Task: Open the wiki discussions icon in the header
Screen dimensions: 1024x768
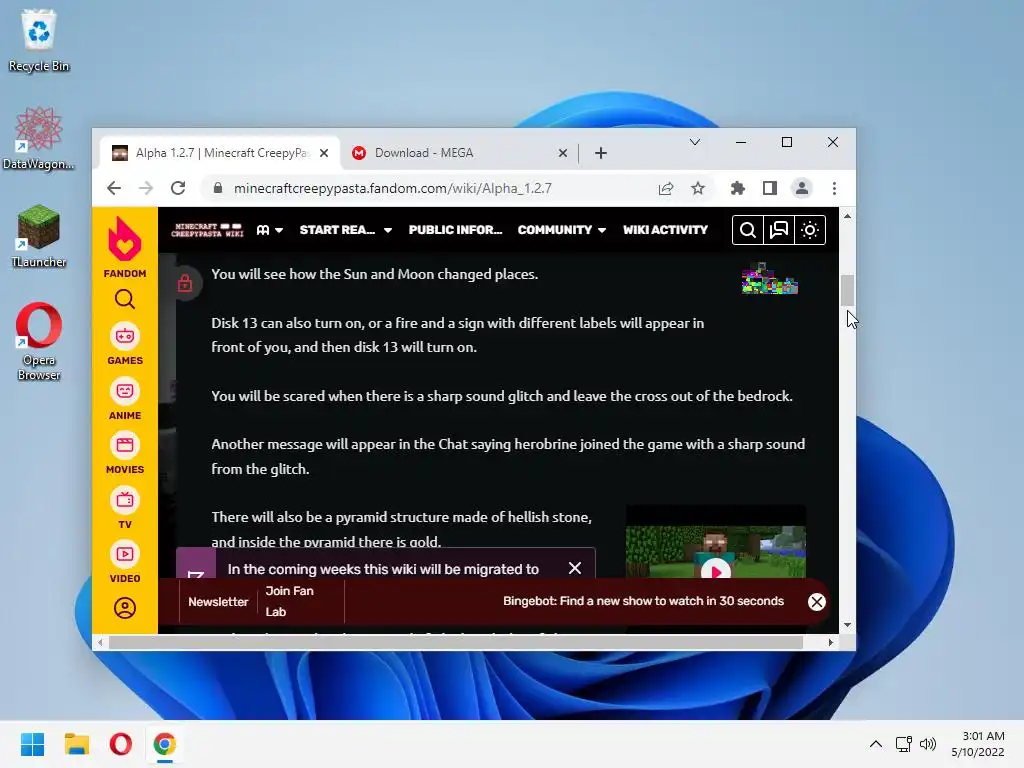Action: click(778, 230)
